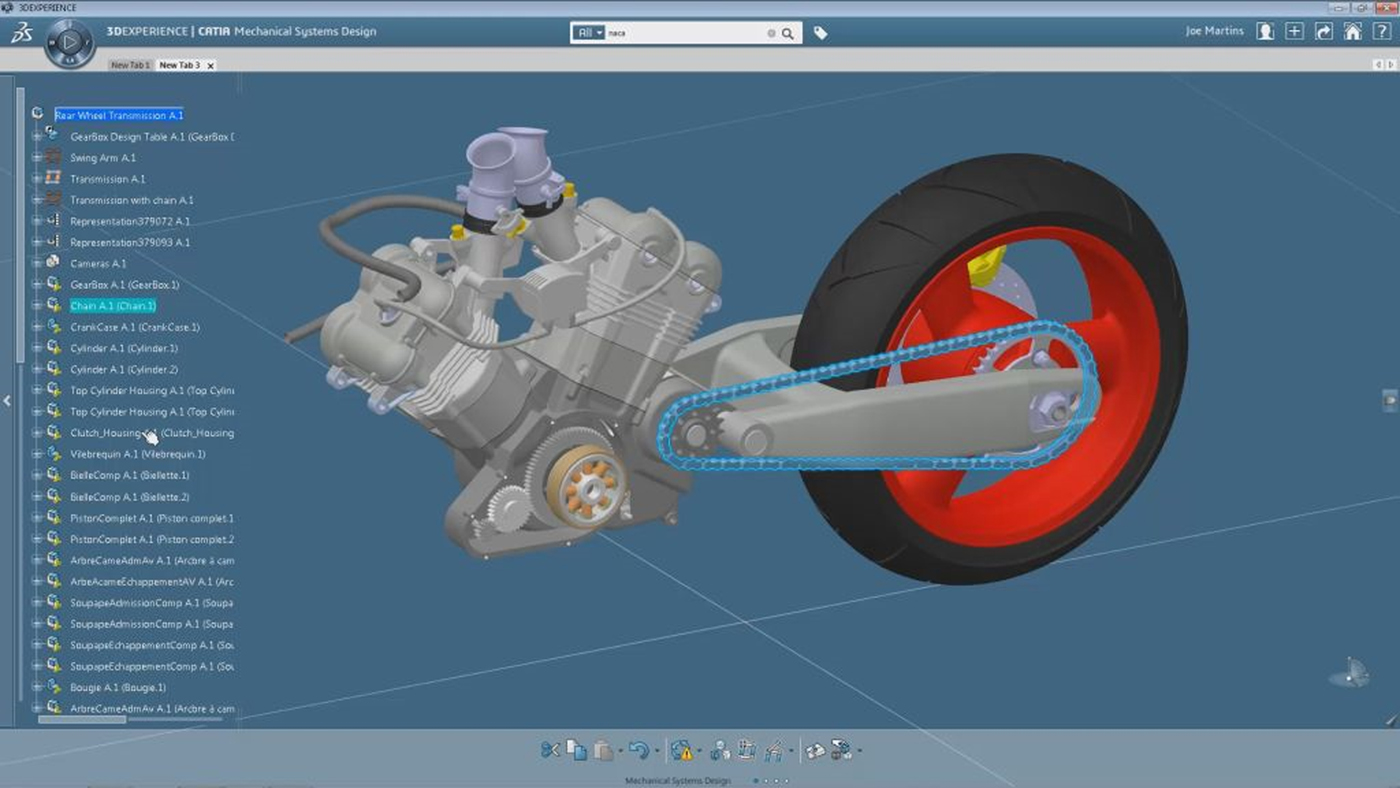Click in the search input field

click(685, 33)
